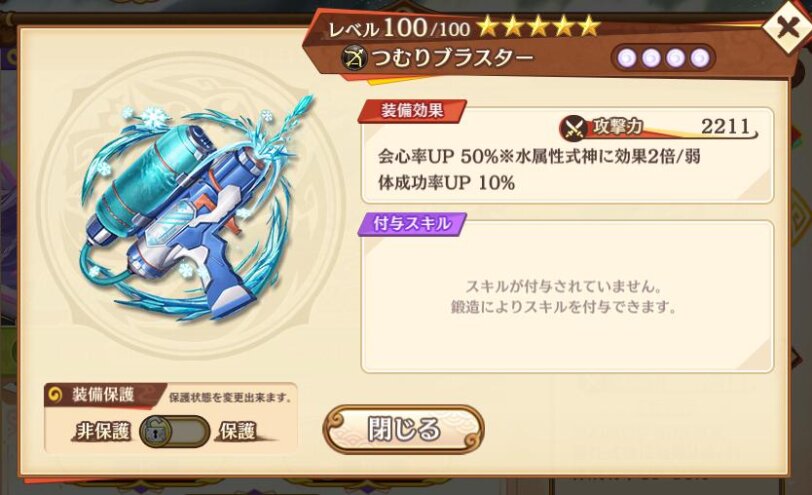Click the つむりブラスター weapon name title
This screenshot has height=495, width=812.
(451, 58)
